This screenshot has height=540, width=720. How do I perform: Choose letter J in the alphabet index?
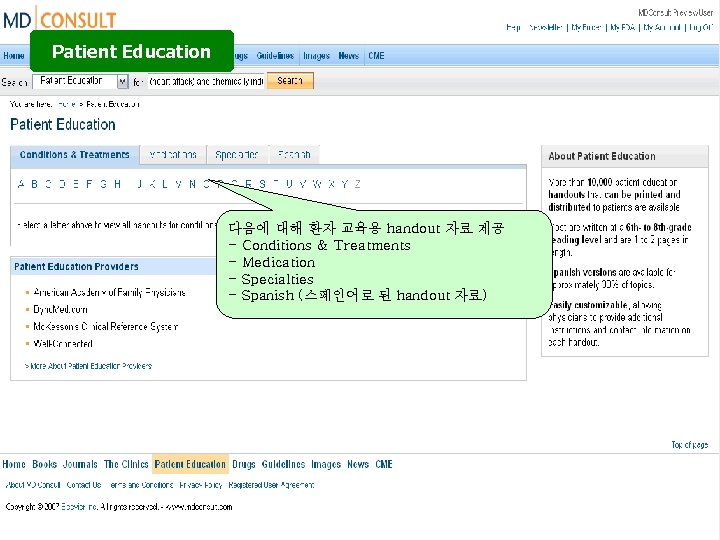tap(140, 185)
